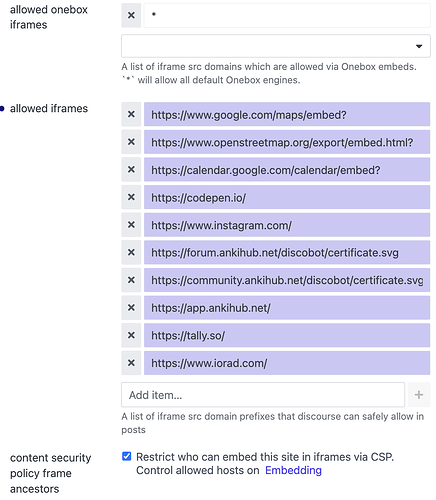Delete the www.instagram.com iframe entry
Image resolution: width=436 pixels, height=500 pixels.
click(x=131, y=225)
